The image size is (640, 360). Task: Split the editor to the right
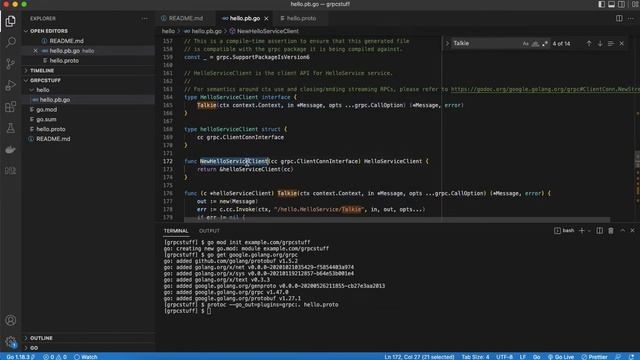619,18
